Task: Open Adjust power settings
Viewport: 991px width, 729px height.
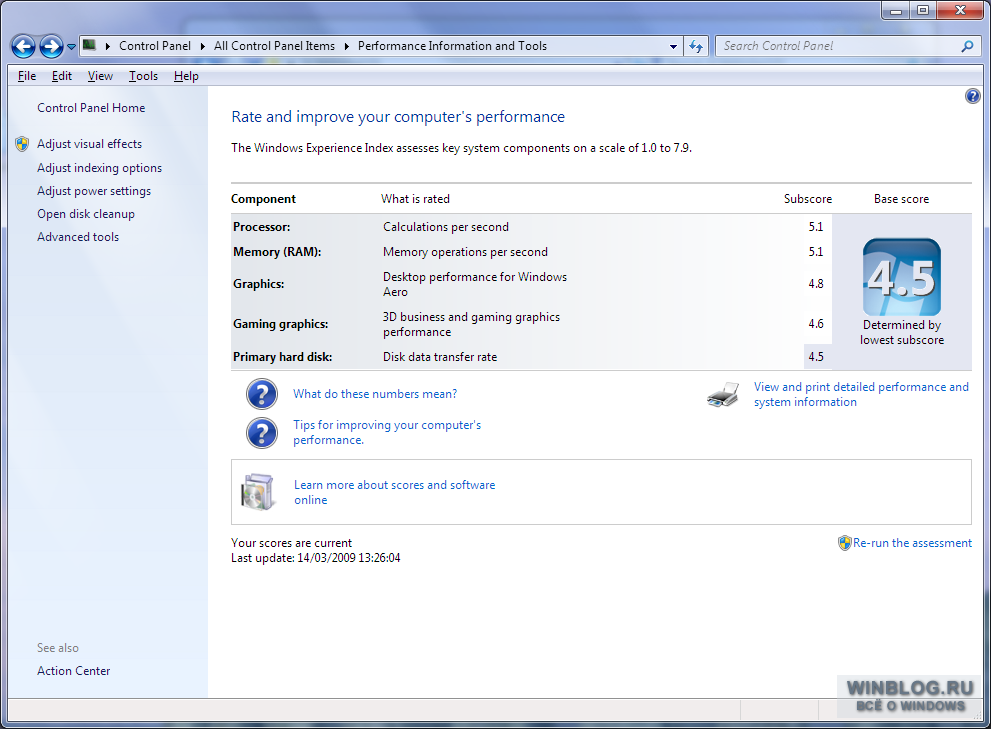Action: pyautogui.click(x=94, y=191)
